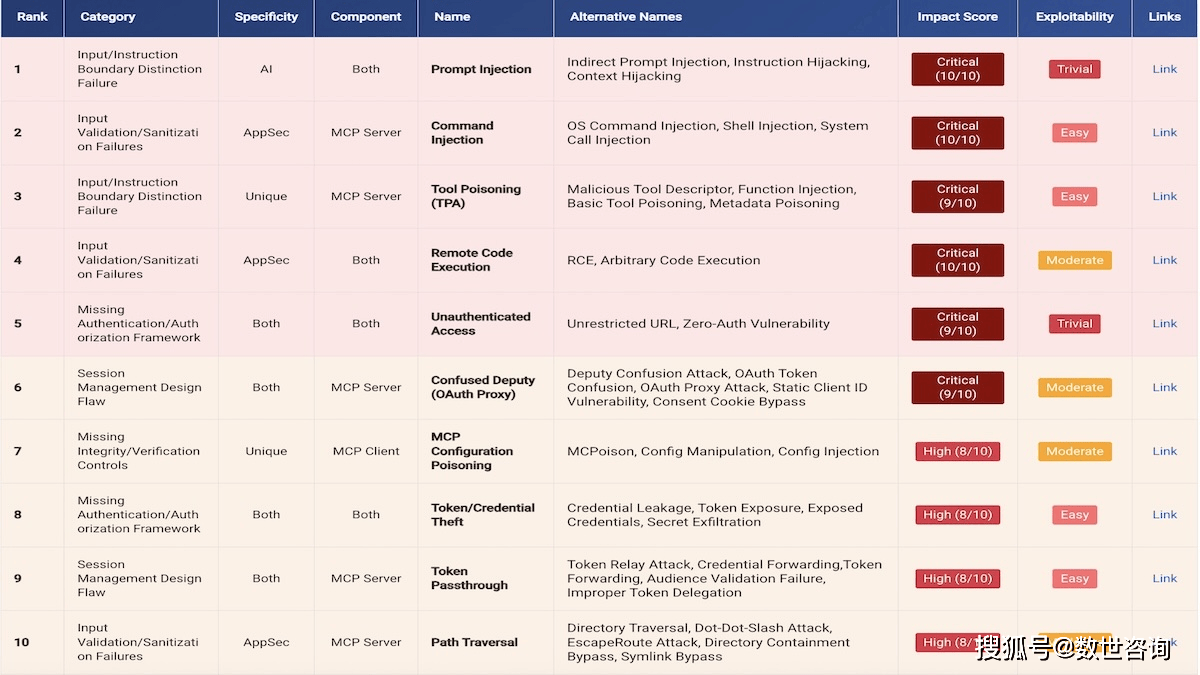Select the Path Traversal name cell
The image size is (1200, 675).
(474, 642)
